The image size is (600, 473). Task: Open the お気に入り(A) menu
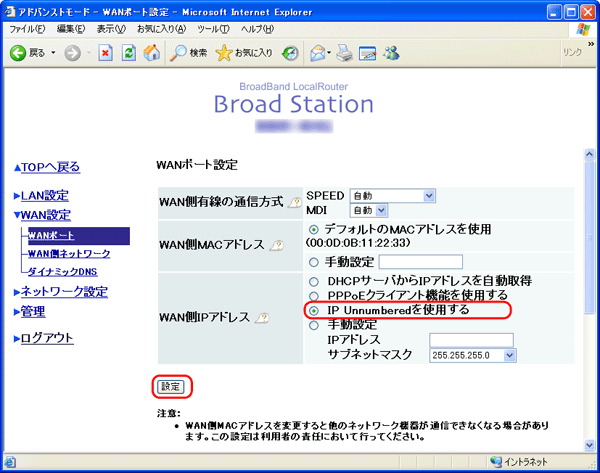(x=161, y=29)
